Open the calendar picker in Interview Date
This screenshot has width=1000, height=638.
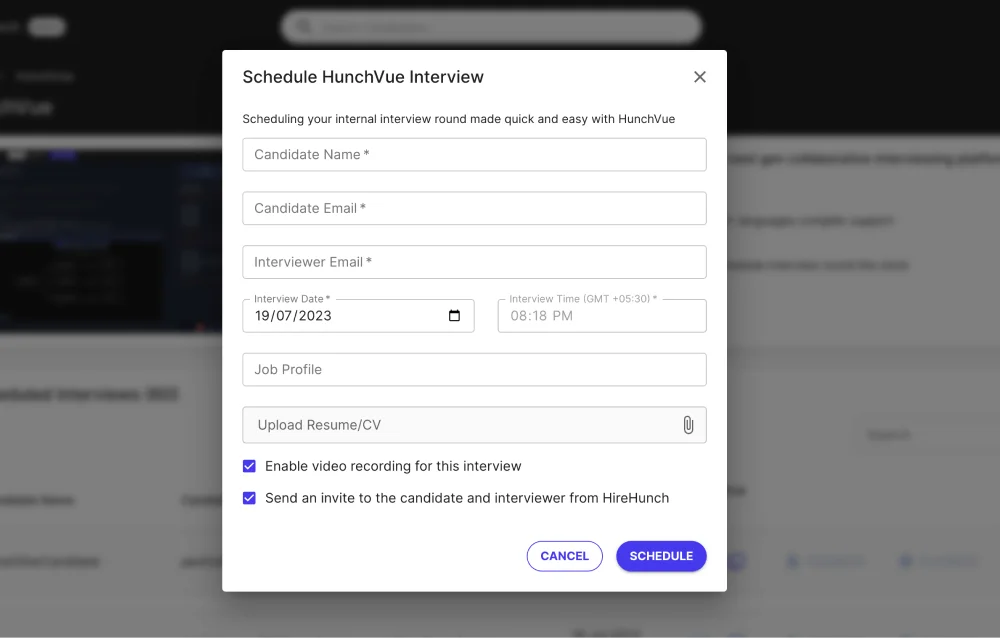pos(454,316)
